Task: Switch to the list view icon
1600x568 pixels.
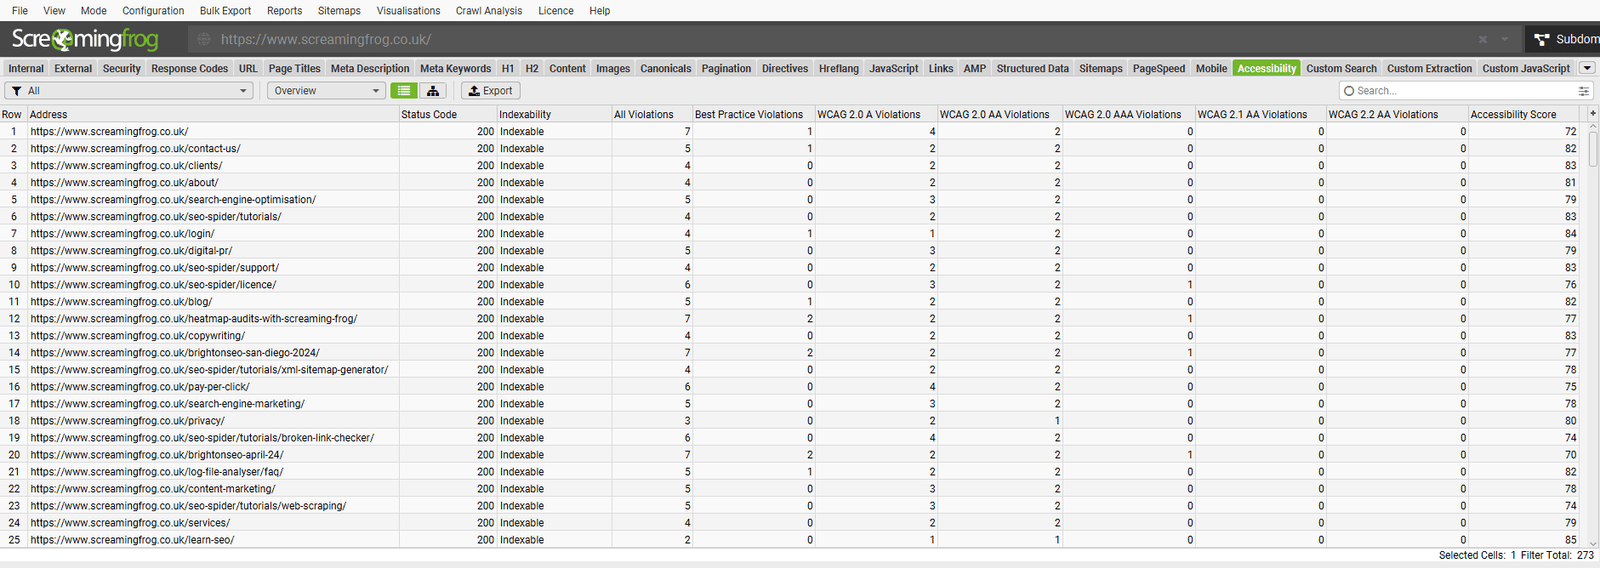Action: (404, 91)
